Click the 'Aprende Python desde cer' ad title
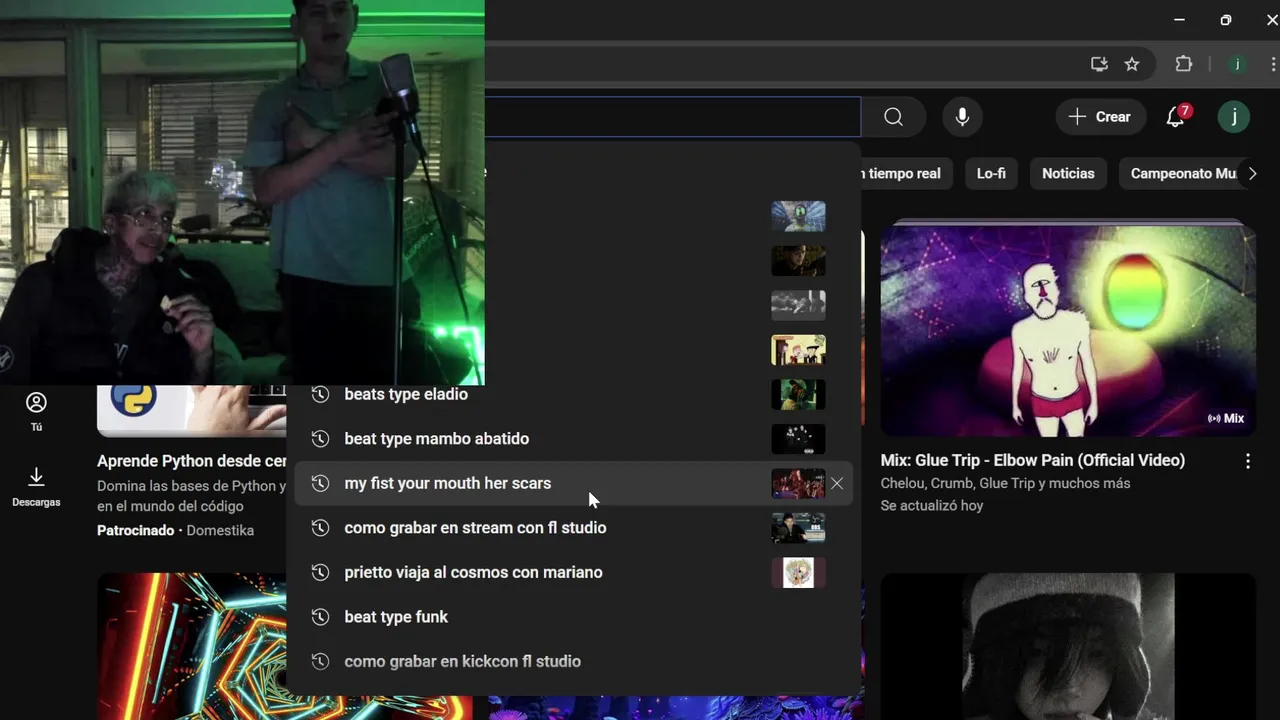Image resolution: width=1280 pixels, height=720 pixels. [x=192, y=461]
